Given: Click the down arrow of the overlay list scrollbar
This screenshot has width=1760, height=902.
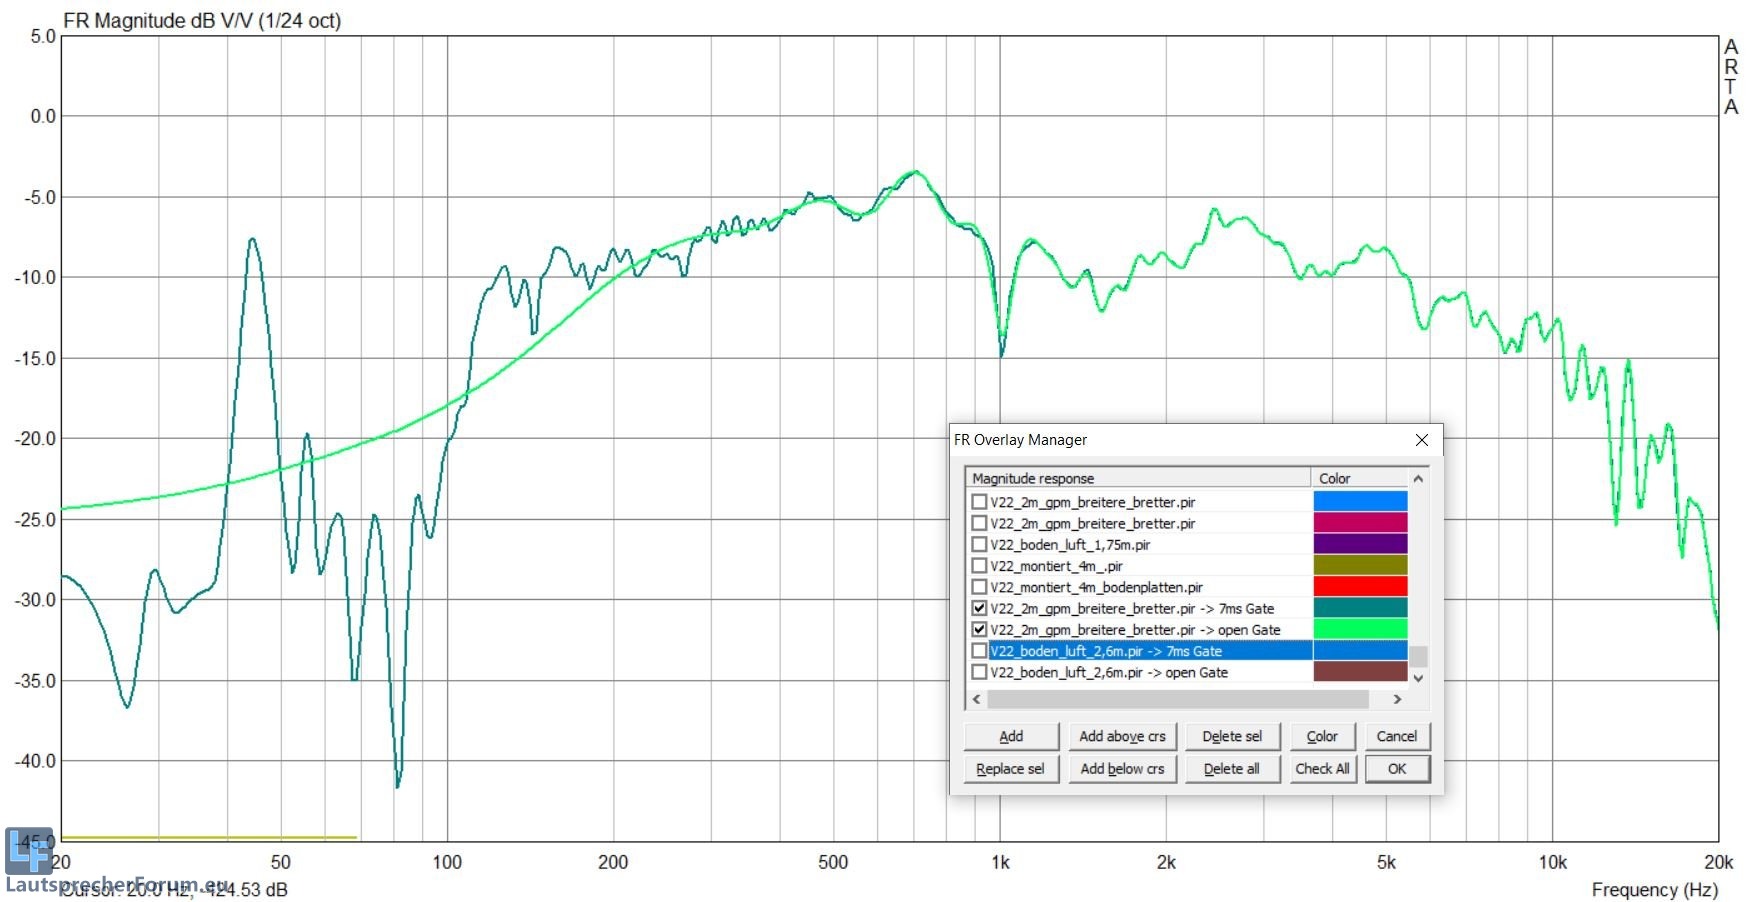Looking at the screenshot, I should click(x=1418, y=678).
